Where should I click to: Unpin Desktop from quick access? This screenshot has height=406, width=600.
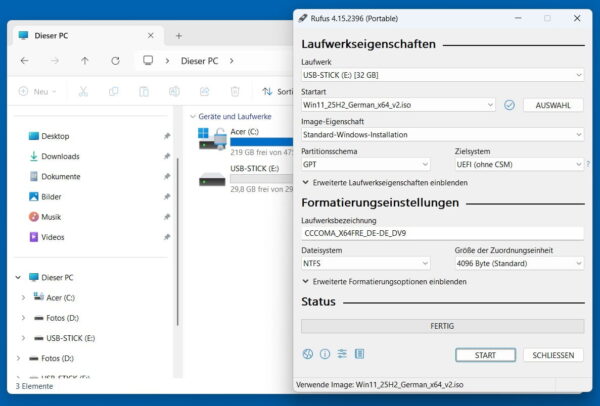[167, 136]
